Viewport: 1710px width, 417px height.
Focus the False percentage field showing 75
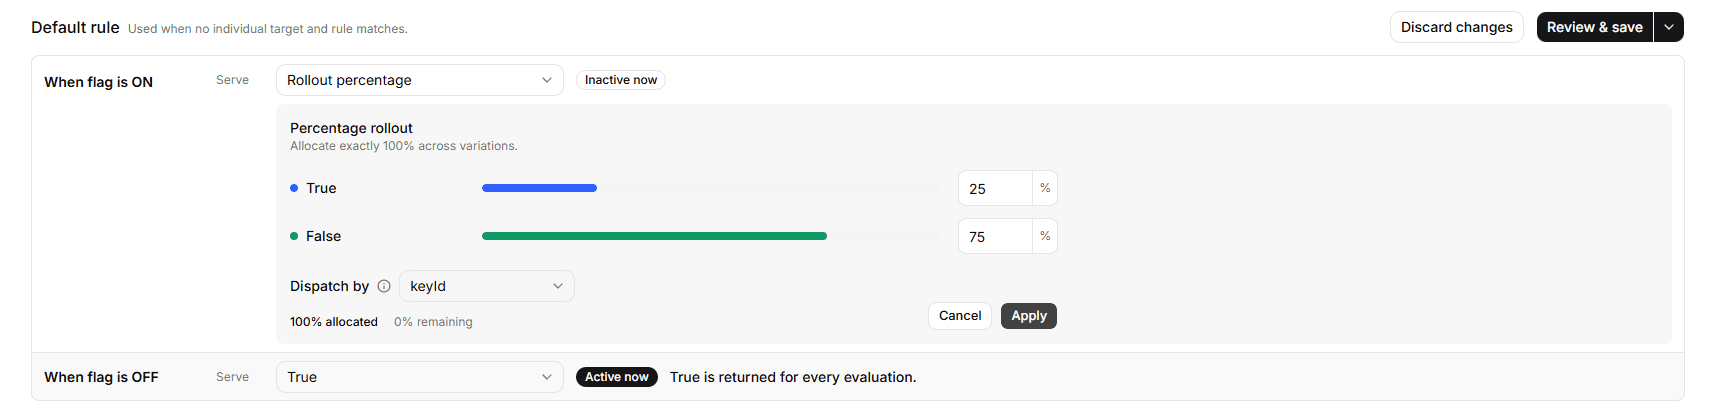click(995, 236)
